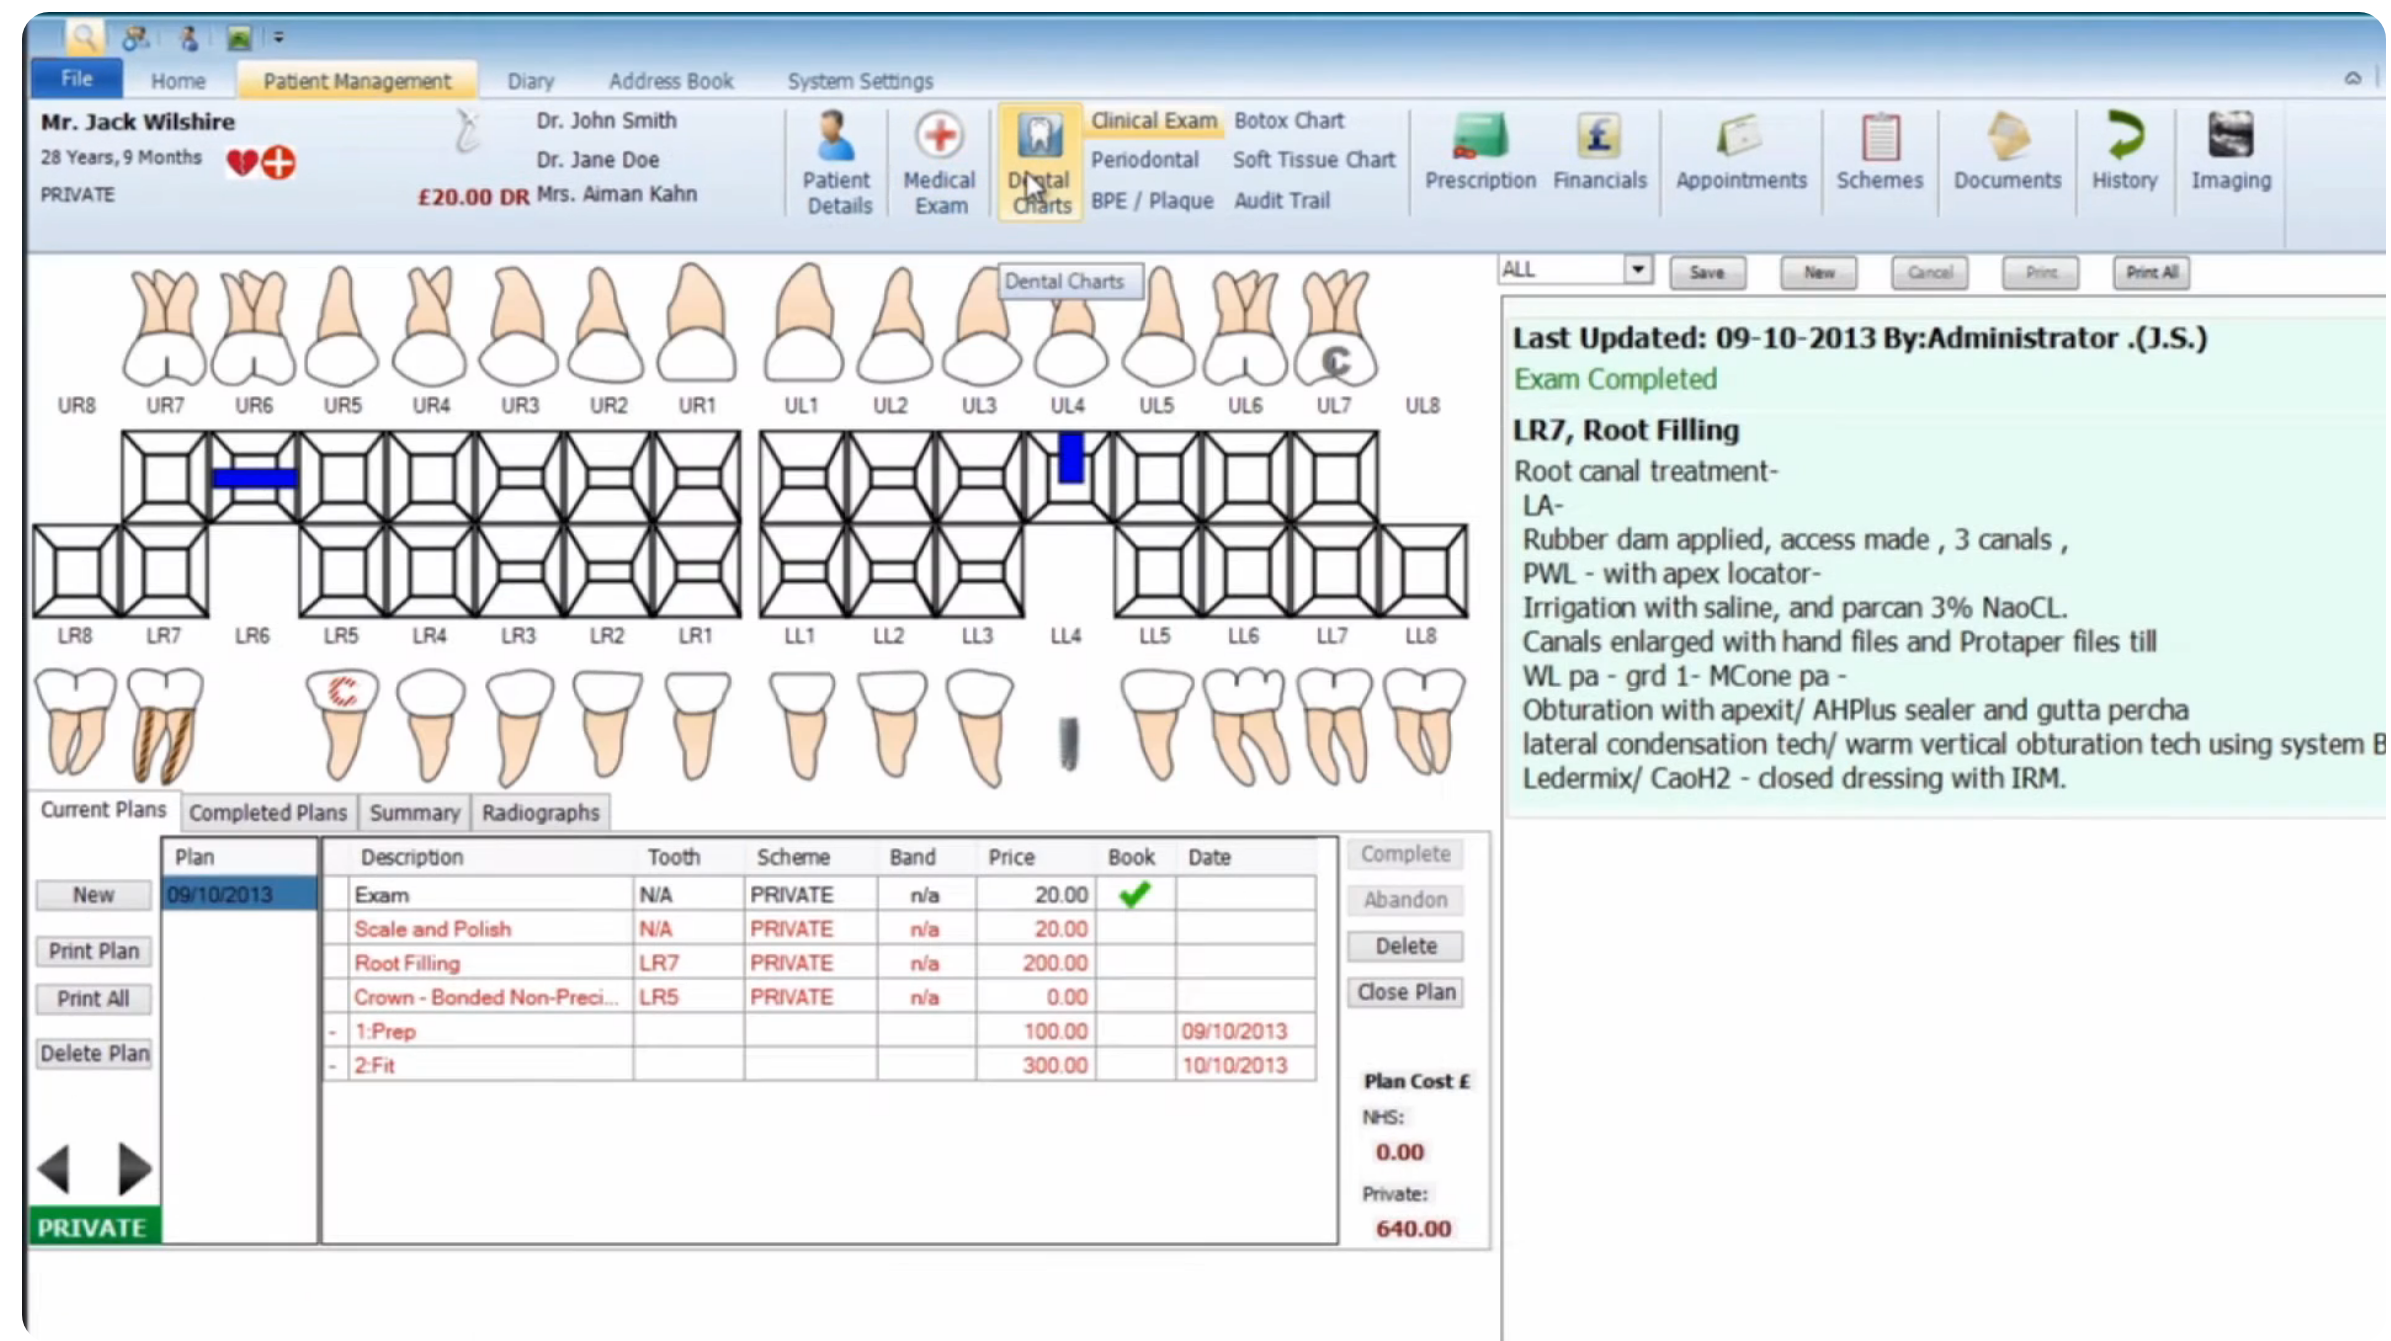Click the Print All plans button
The image size is (2391, 1341).
tap(93, 999)
